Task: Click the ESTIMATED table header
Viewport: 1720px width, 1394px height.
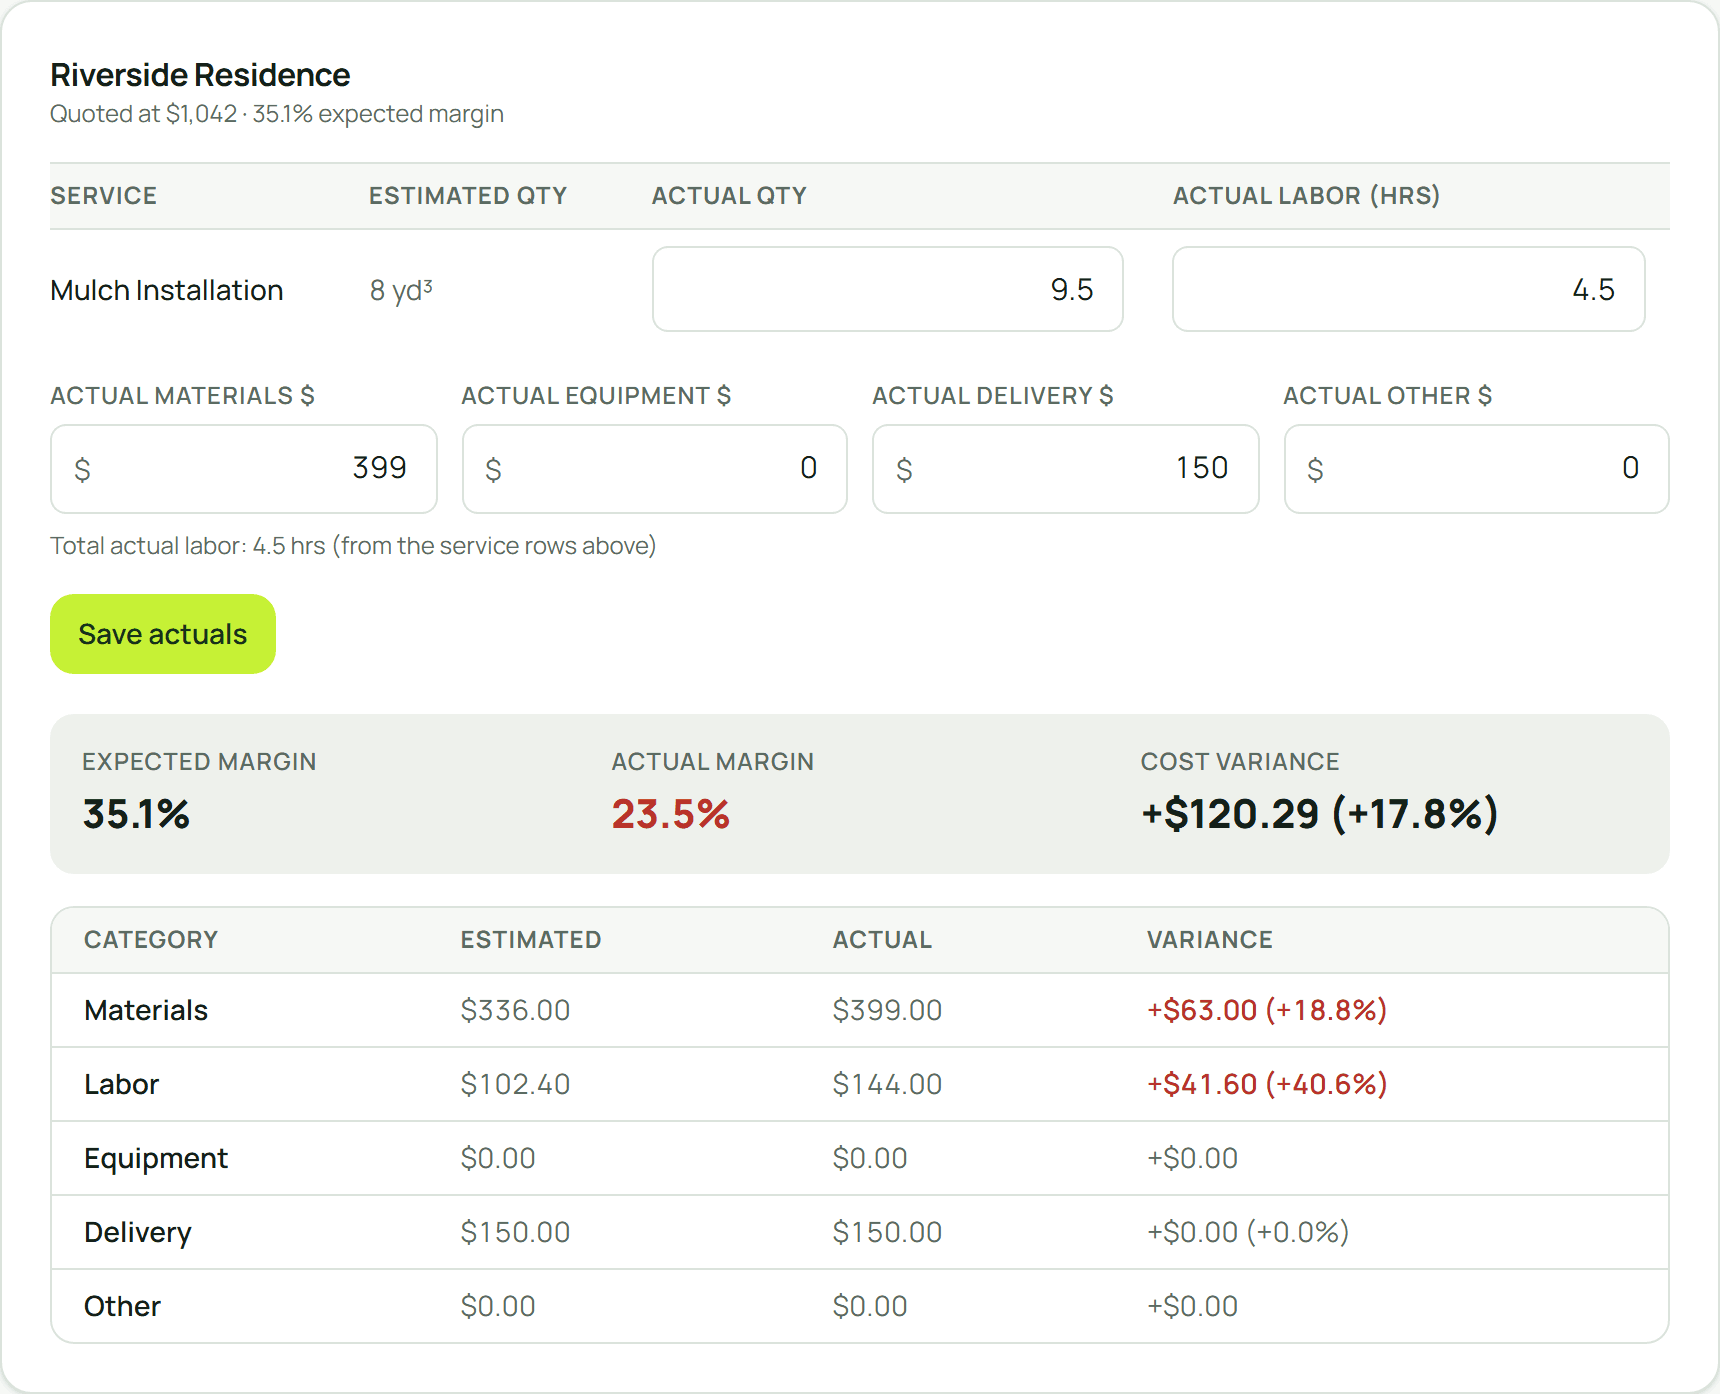Action: tap(531, 940)
